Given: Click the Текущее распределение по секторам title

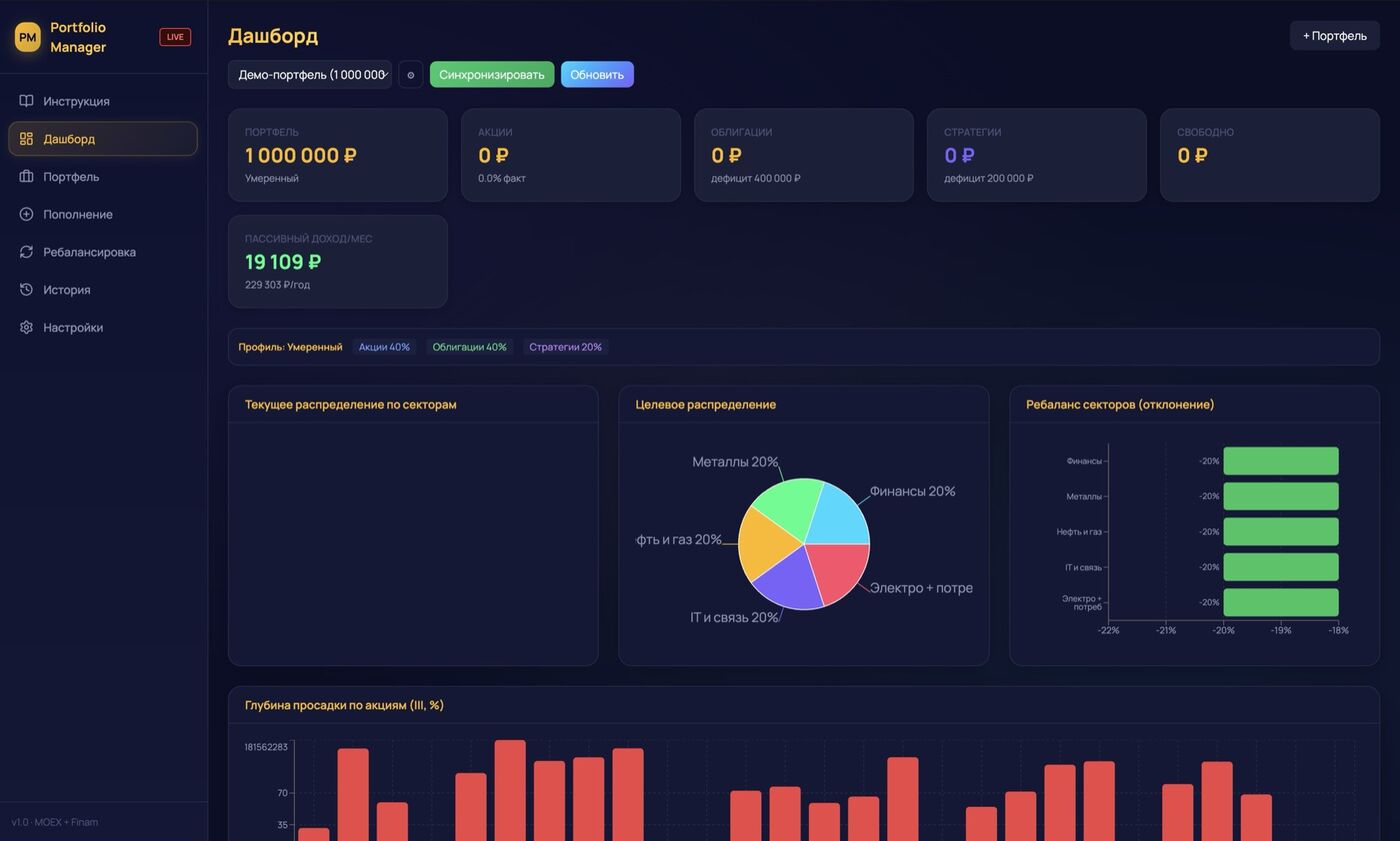Looking at the screenshot, I should tap(351, 405).
